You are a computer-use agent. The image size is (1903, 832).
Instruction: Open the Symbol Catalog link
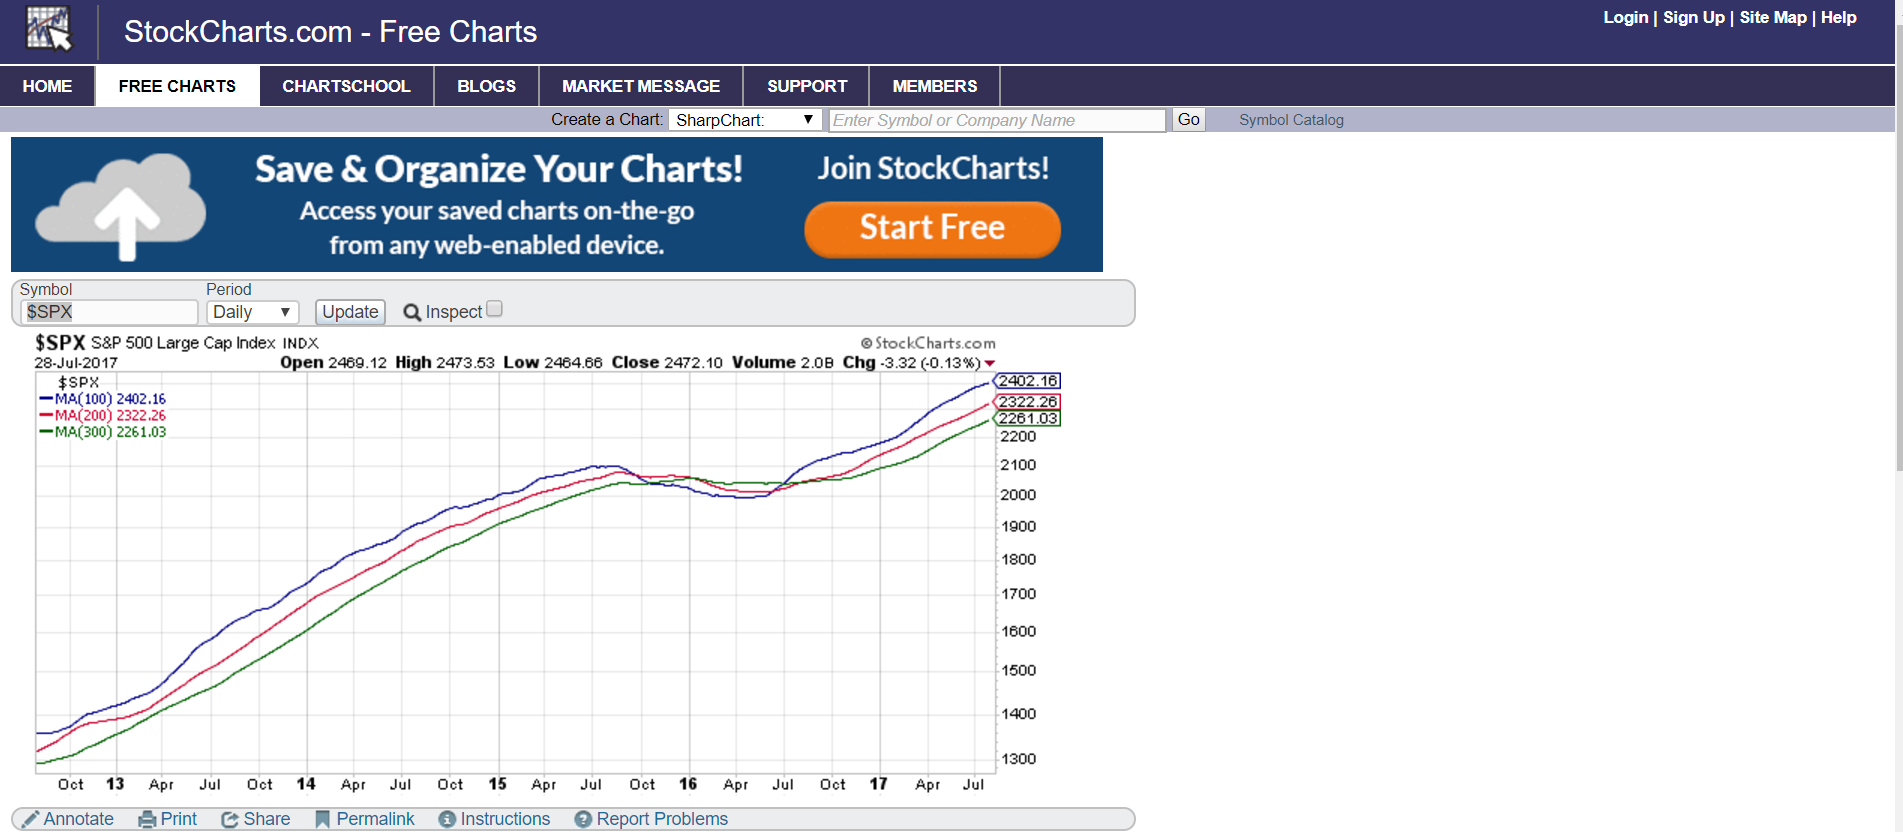(1291, 120)
